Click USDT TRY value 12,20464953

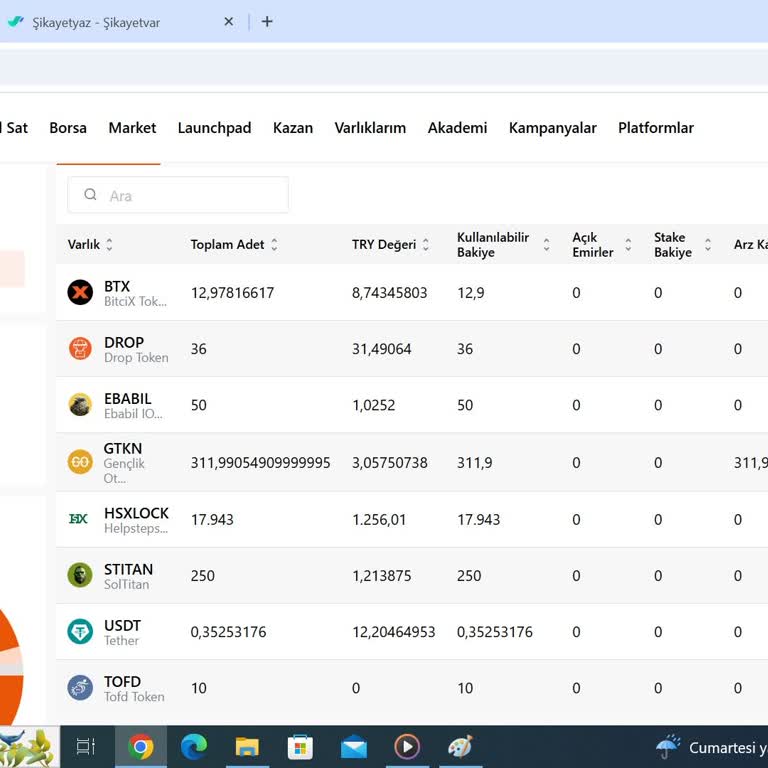(394, 632)
